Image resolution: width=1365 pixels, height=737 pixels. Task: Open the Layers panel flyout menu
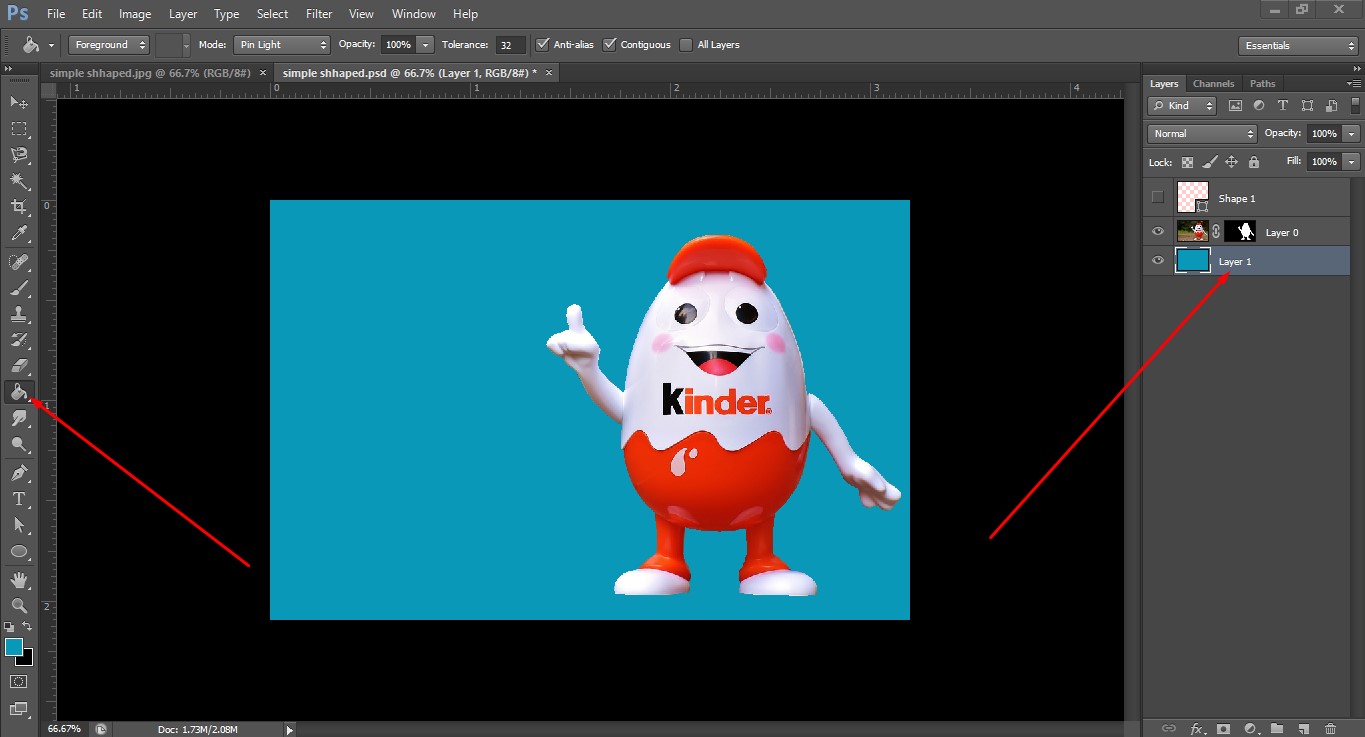pos(1354,84)
